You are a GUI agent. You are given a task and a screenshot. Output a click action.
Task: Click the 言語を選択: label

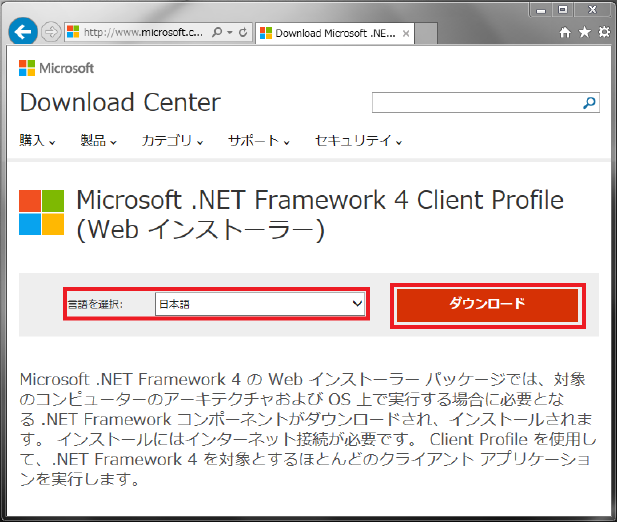95,304
